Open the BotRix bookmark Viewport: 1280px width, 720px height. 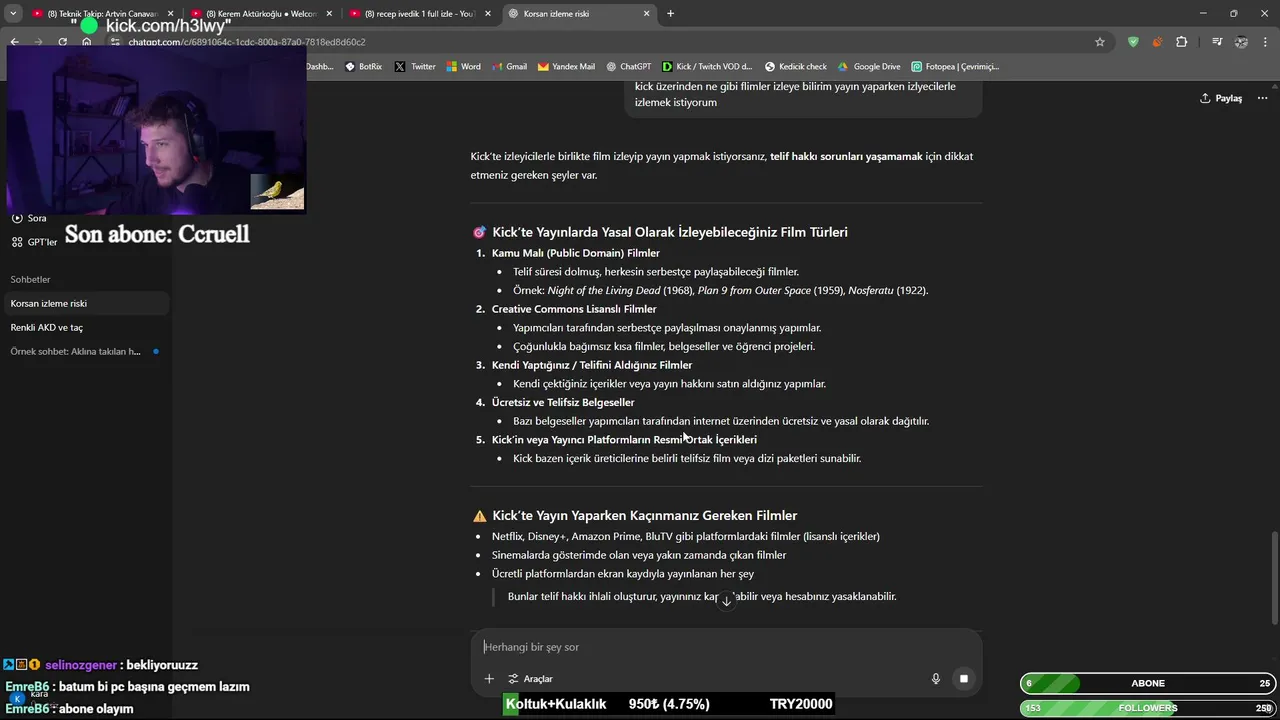(363, 67)
